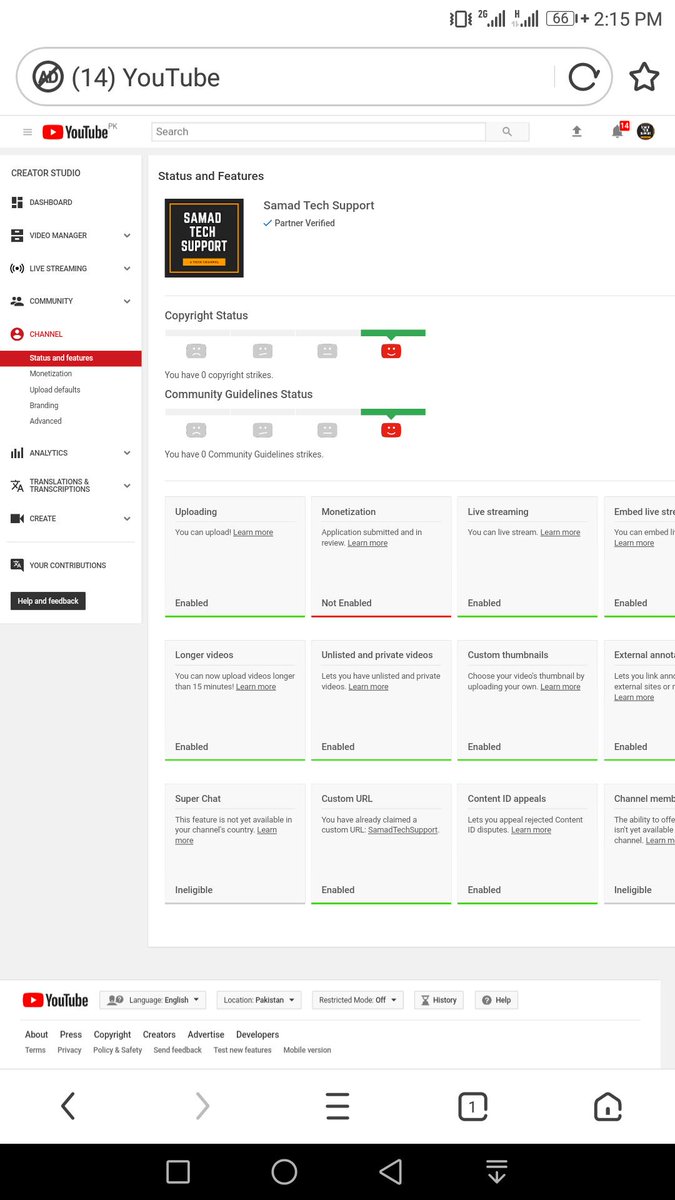
Task: Click Learn more in Uploading card
Action: coord(253,533)
